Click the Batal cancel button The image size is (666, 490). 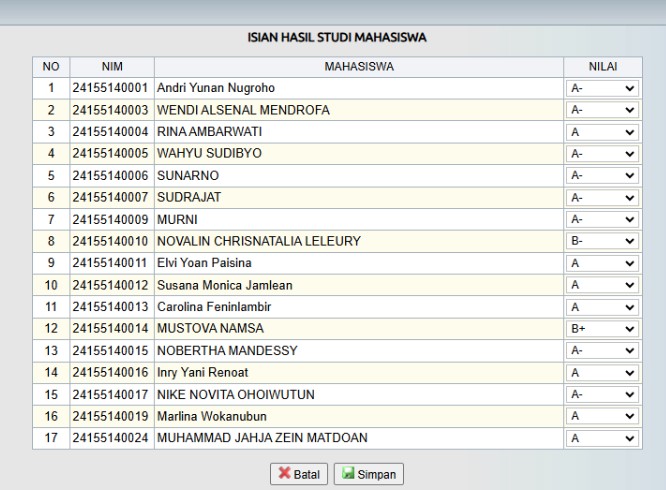pyautogui.click(x=299, y=472)
